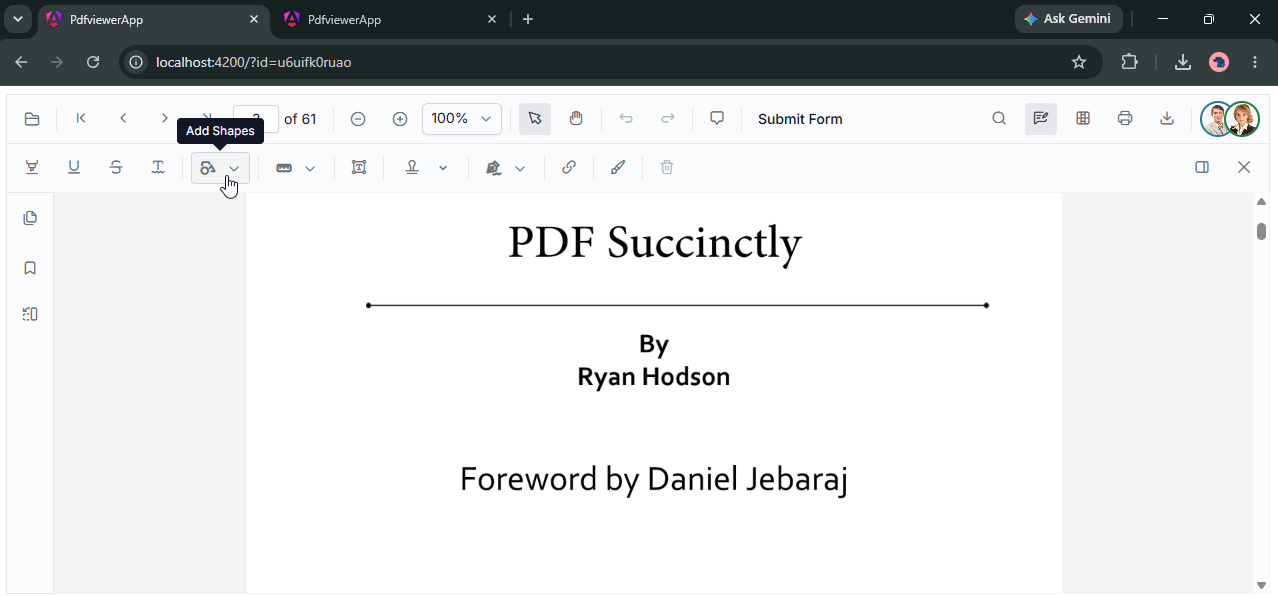Open page thumbnails panel
1278x596 pixels.
pos(30,218)
